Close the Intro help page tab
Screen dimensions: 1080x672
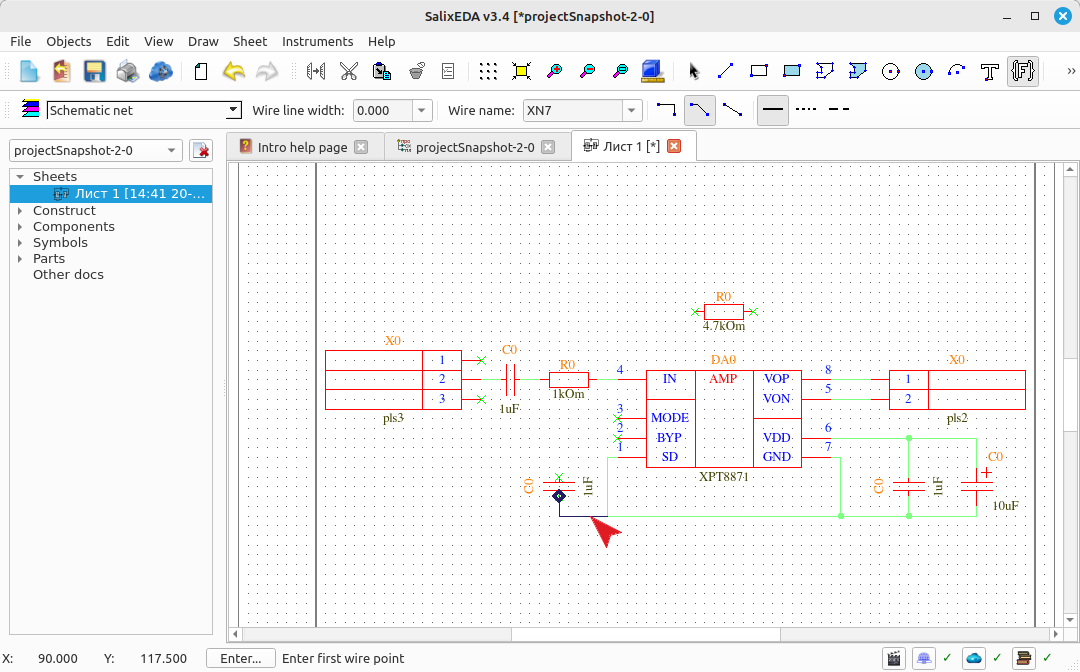tap(361, 147)
